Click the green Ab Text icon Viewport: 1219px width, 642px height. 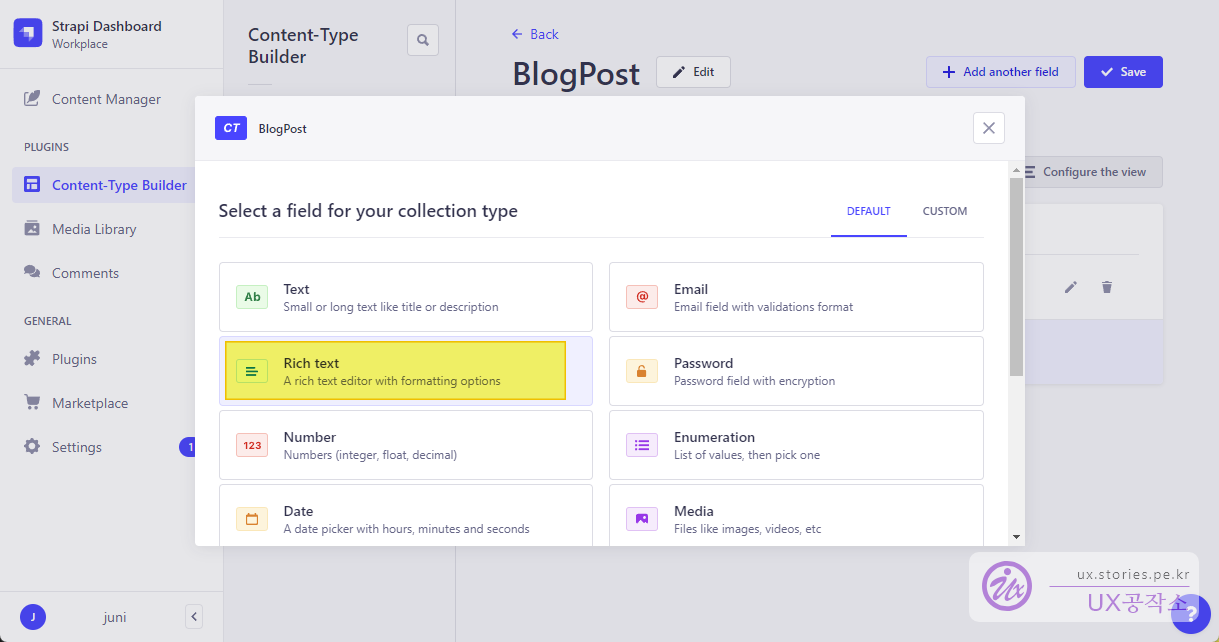pos(252,297)
